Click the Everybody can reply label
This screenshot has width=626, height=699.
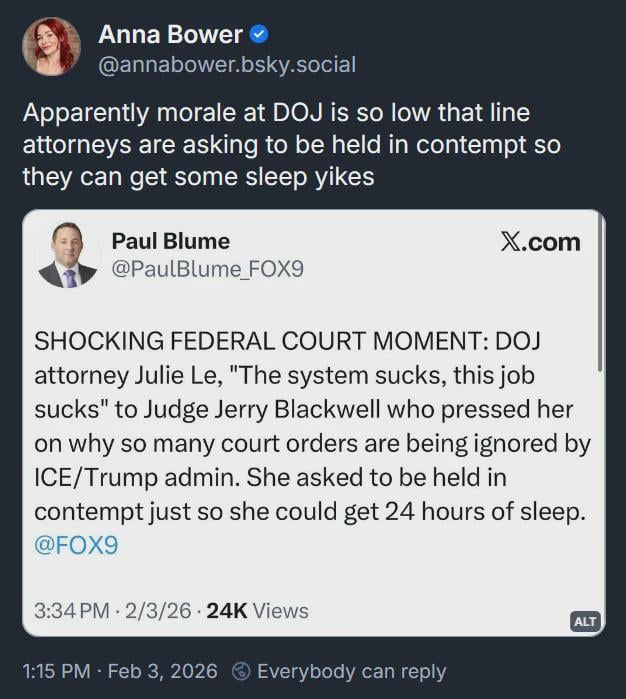coord(351,671)
